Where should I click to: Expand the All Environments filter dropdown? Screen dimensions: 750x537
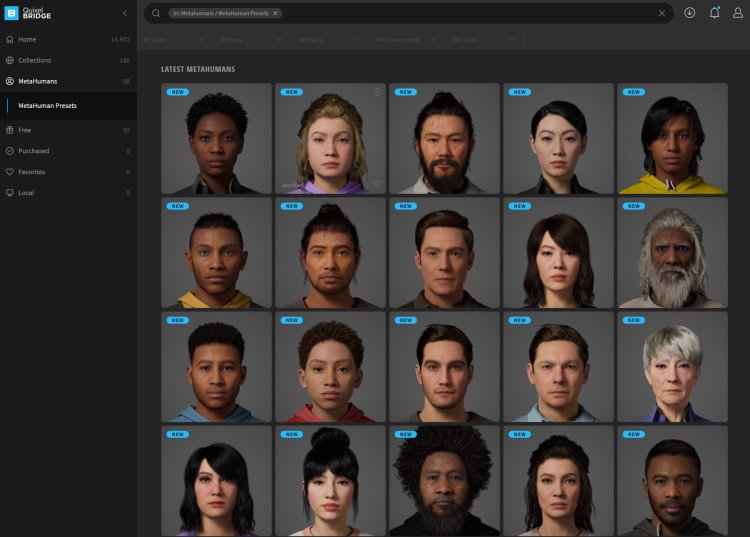click(407, 40)
